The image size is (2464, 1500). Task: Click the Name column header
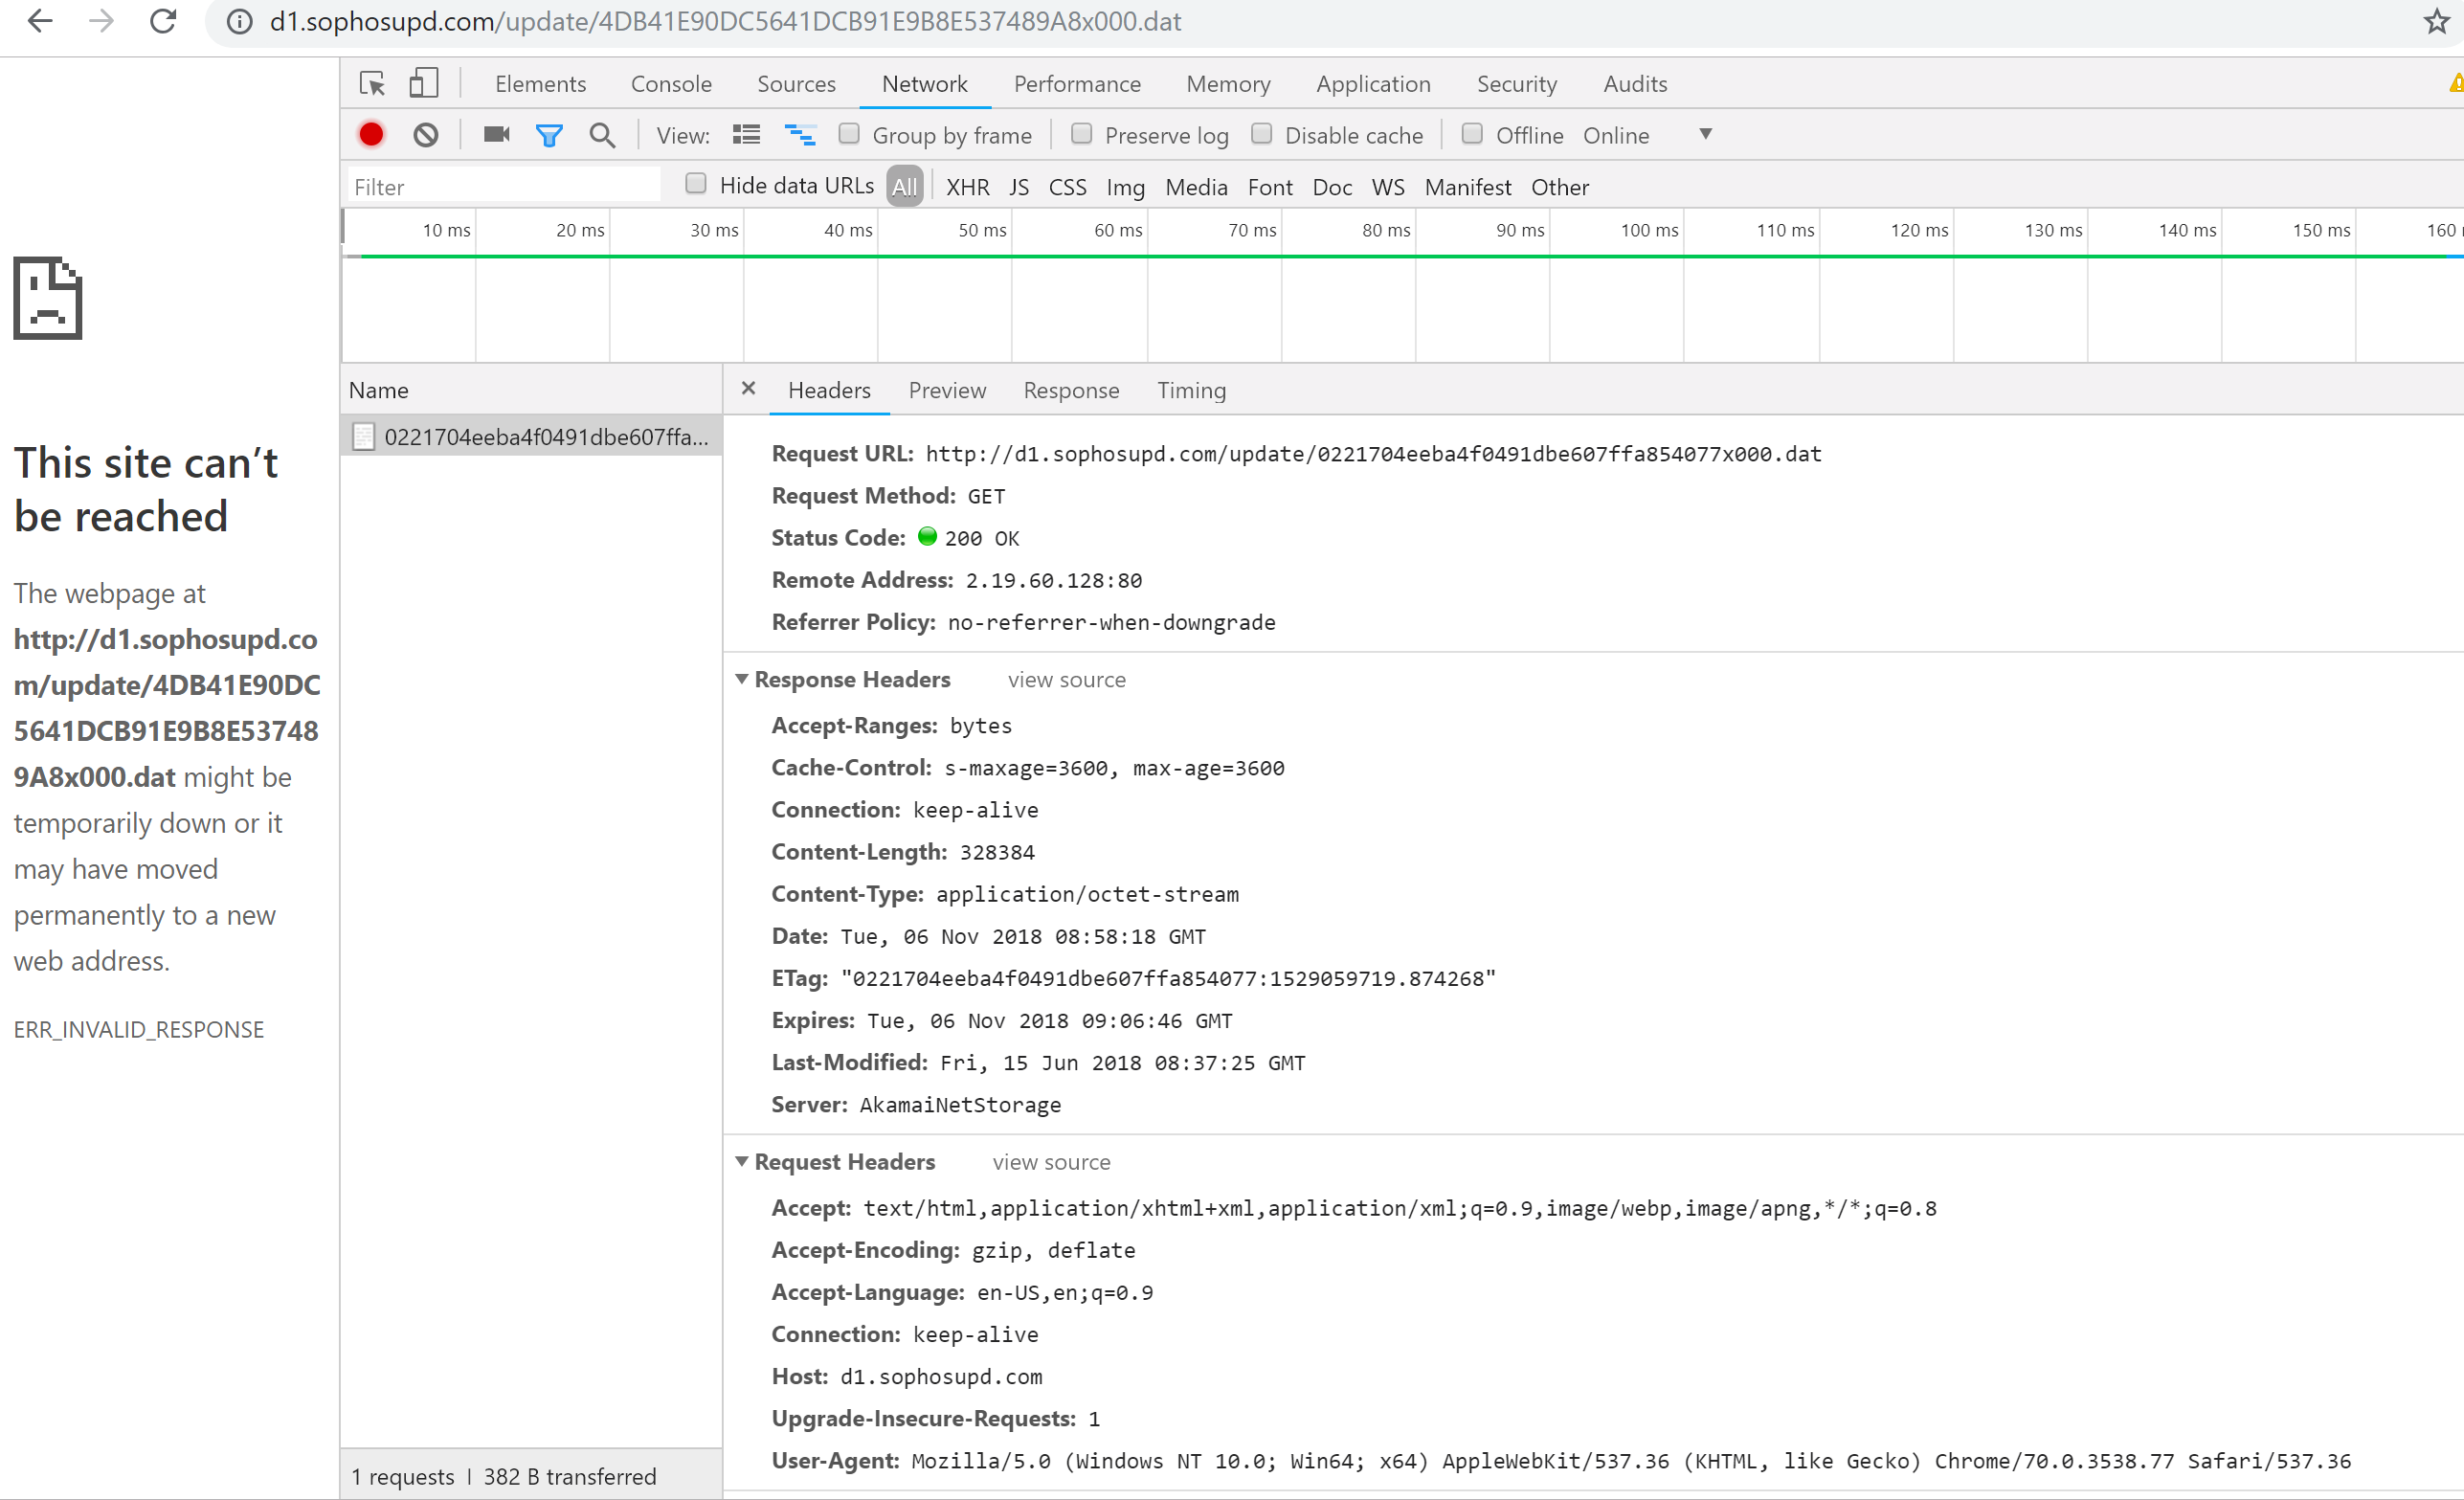pos(531,390)
